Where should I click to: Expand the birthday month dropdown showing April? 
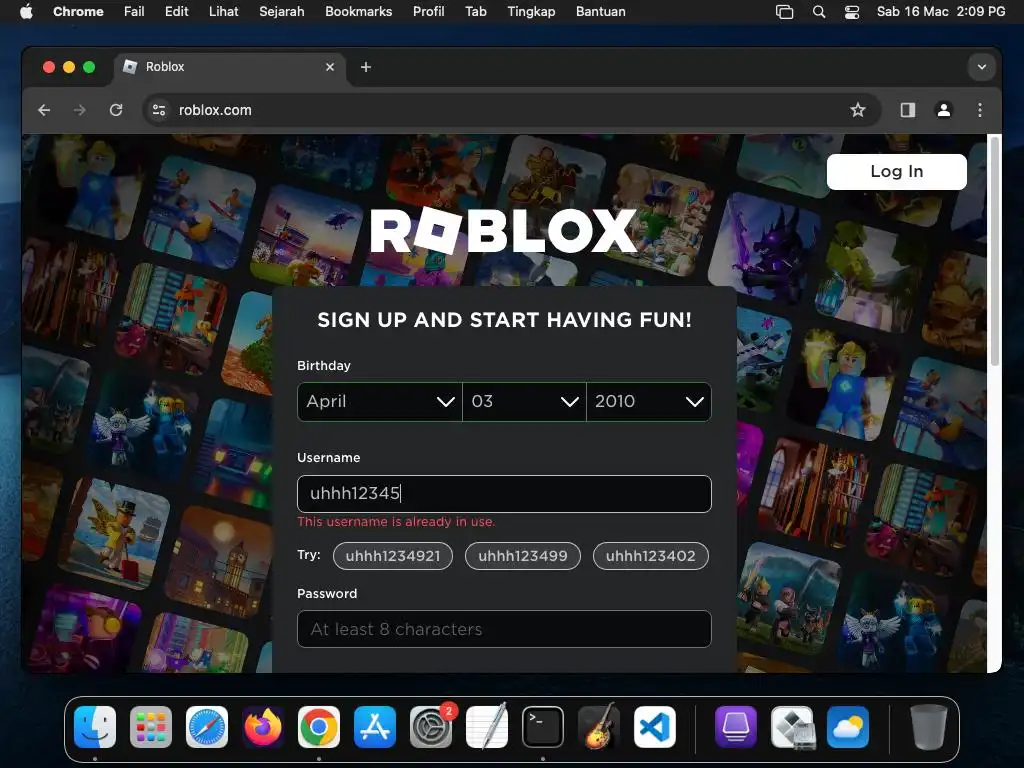click(x=379, y=402)
